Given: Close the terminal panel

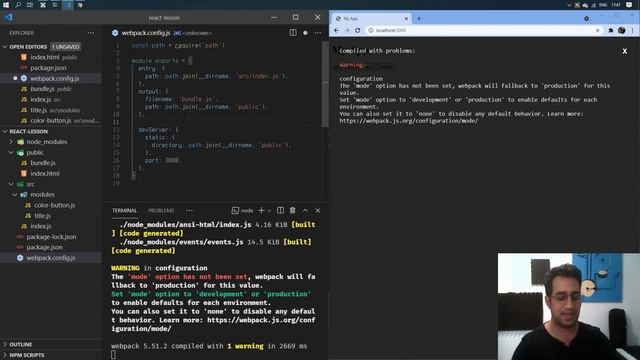Looking at the screenshot, I should tap(318, 211).
